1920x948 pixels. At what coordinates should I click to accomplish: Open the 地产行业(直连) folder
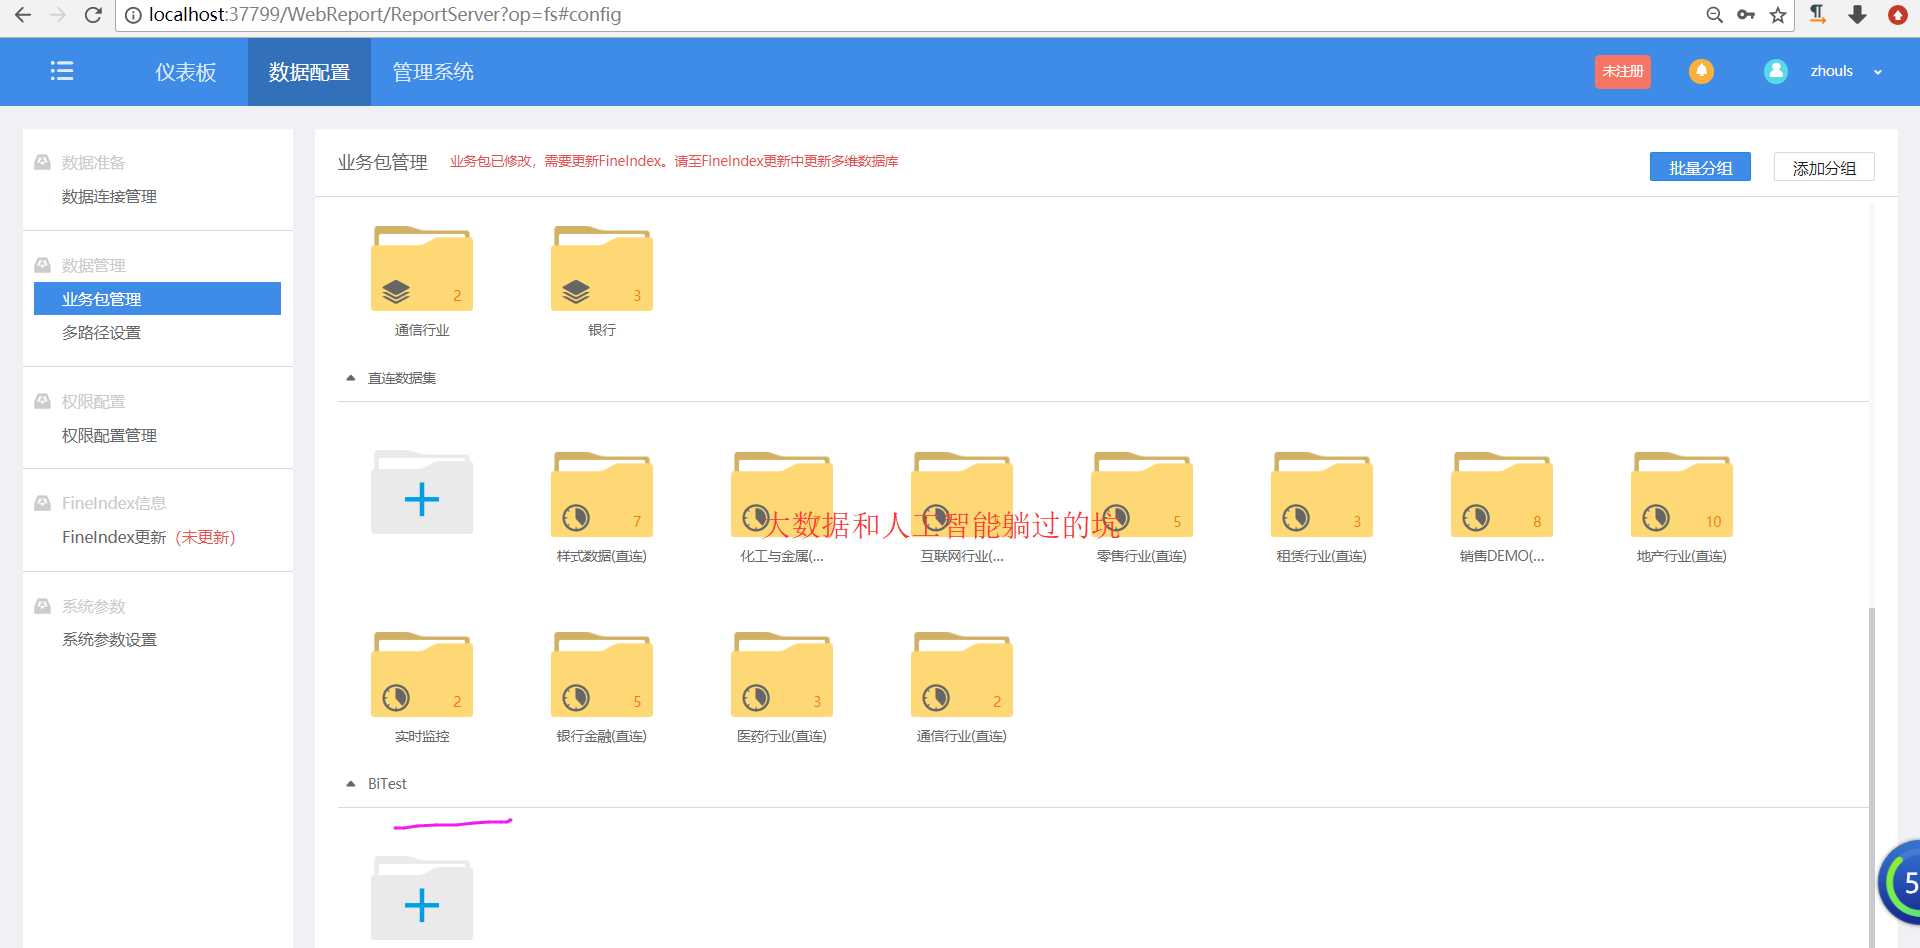coord(1682,494)
